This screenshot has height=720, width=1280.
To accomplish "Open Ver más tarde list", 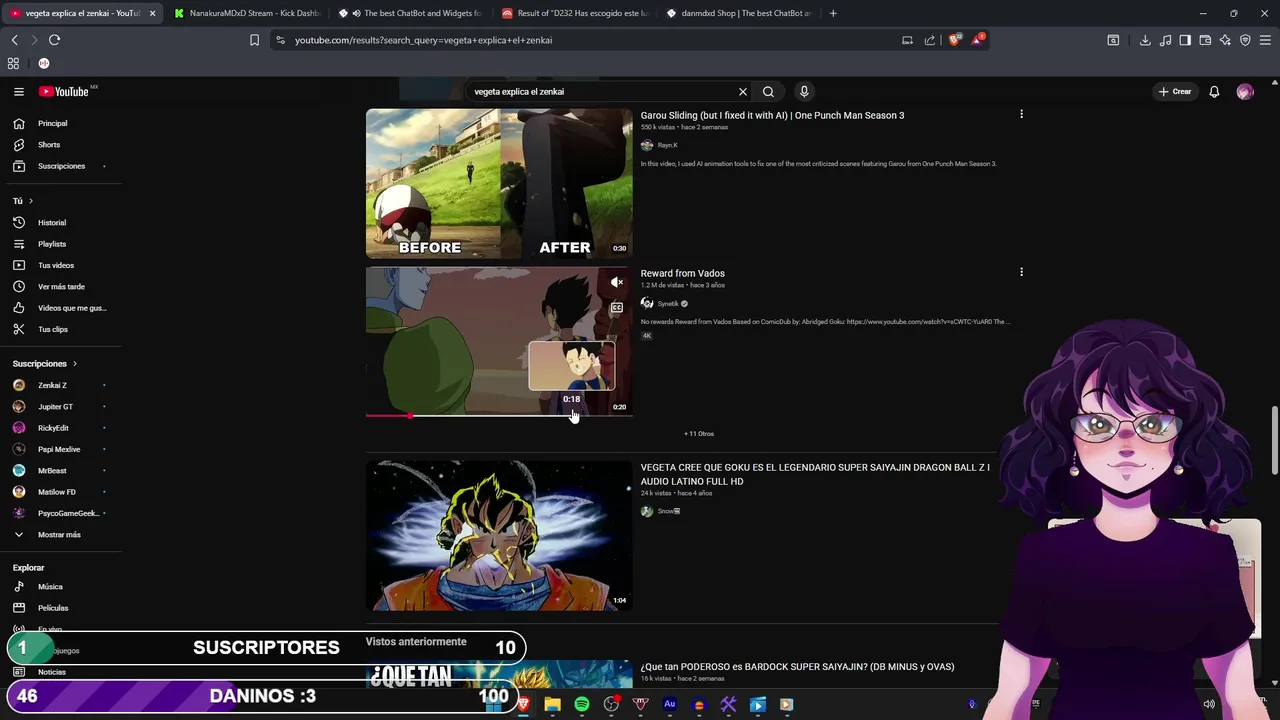I will click(x=60, y=286).
